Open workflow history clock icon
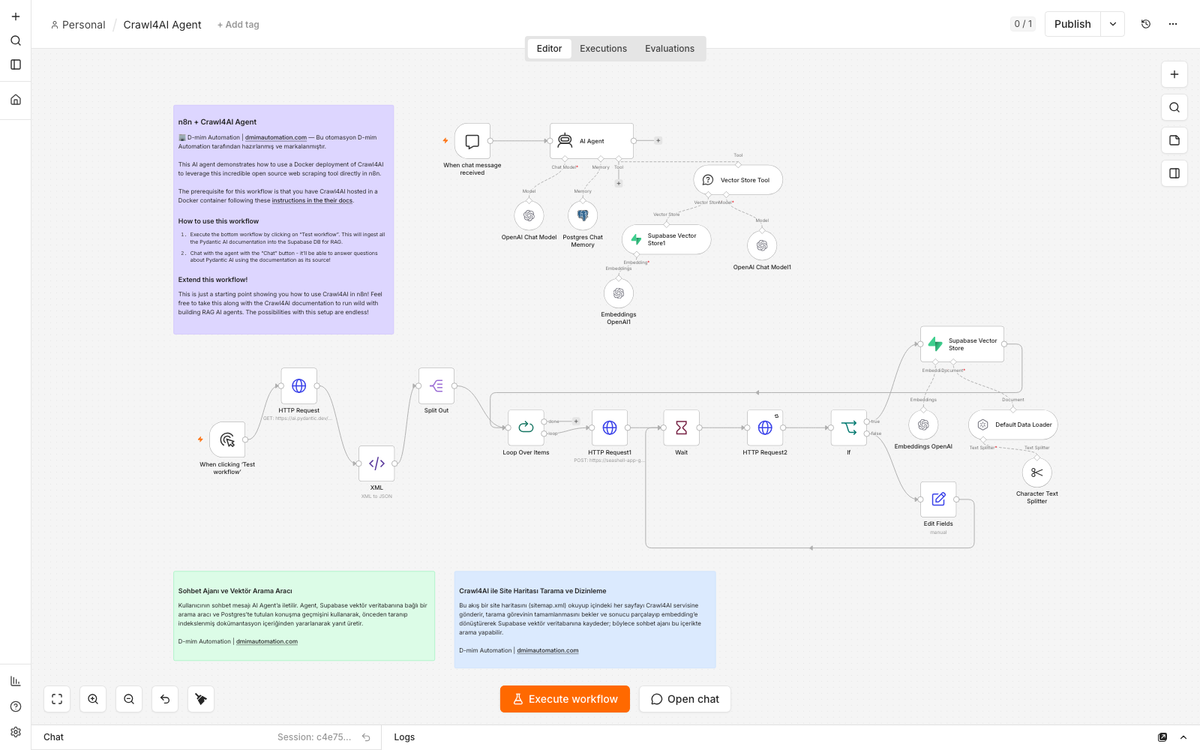1200x750 pixels. point(1146,24)
